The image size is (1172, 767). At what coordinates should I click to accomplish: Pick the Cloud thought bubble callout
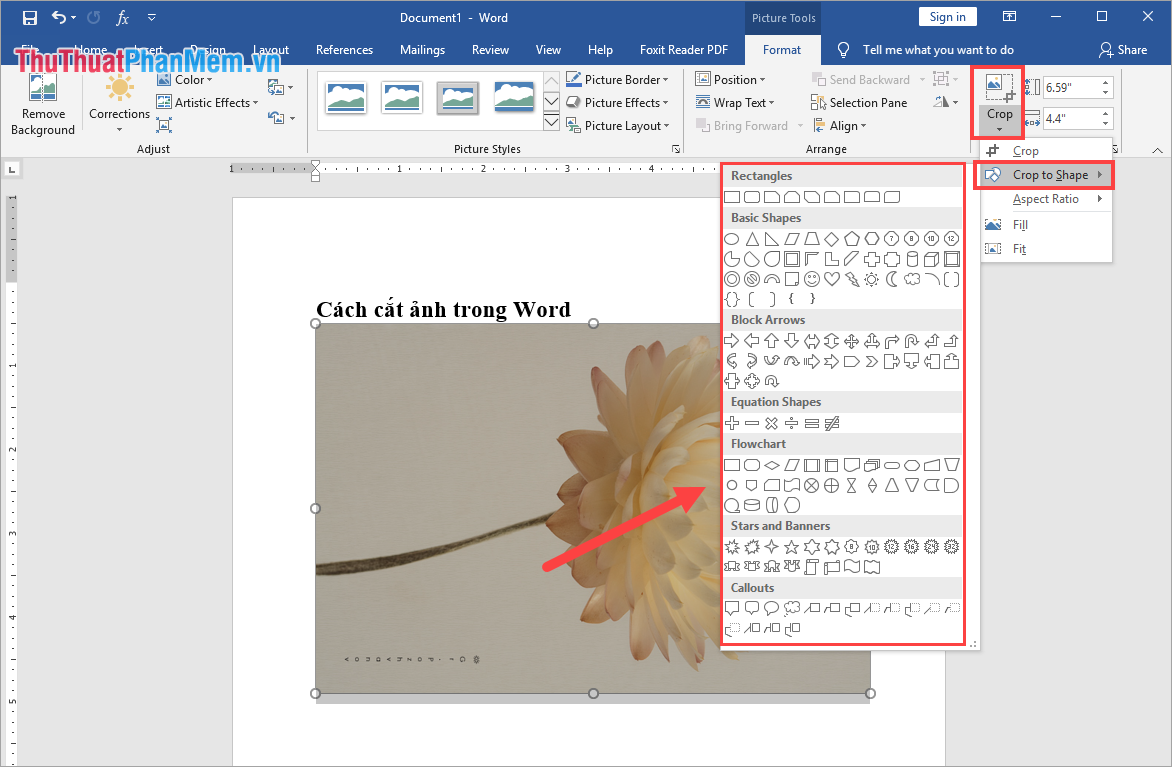[x=792, y=609]
